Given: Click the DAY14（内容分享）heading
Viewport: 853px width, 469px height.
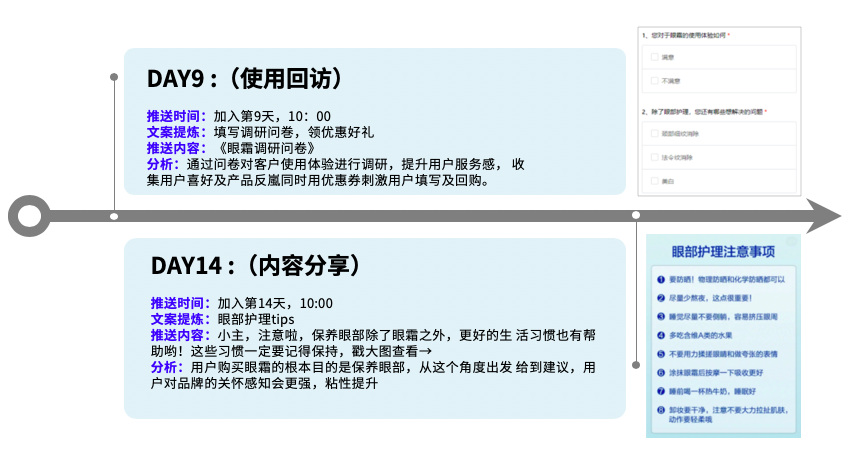Looking at the screenshot, I should (255, 266).
